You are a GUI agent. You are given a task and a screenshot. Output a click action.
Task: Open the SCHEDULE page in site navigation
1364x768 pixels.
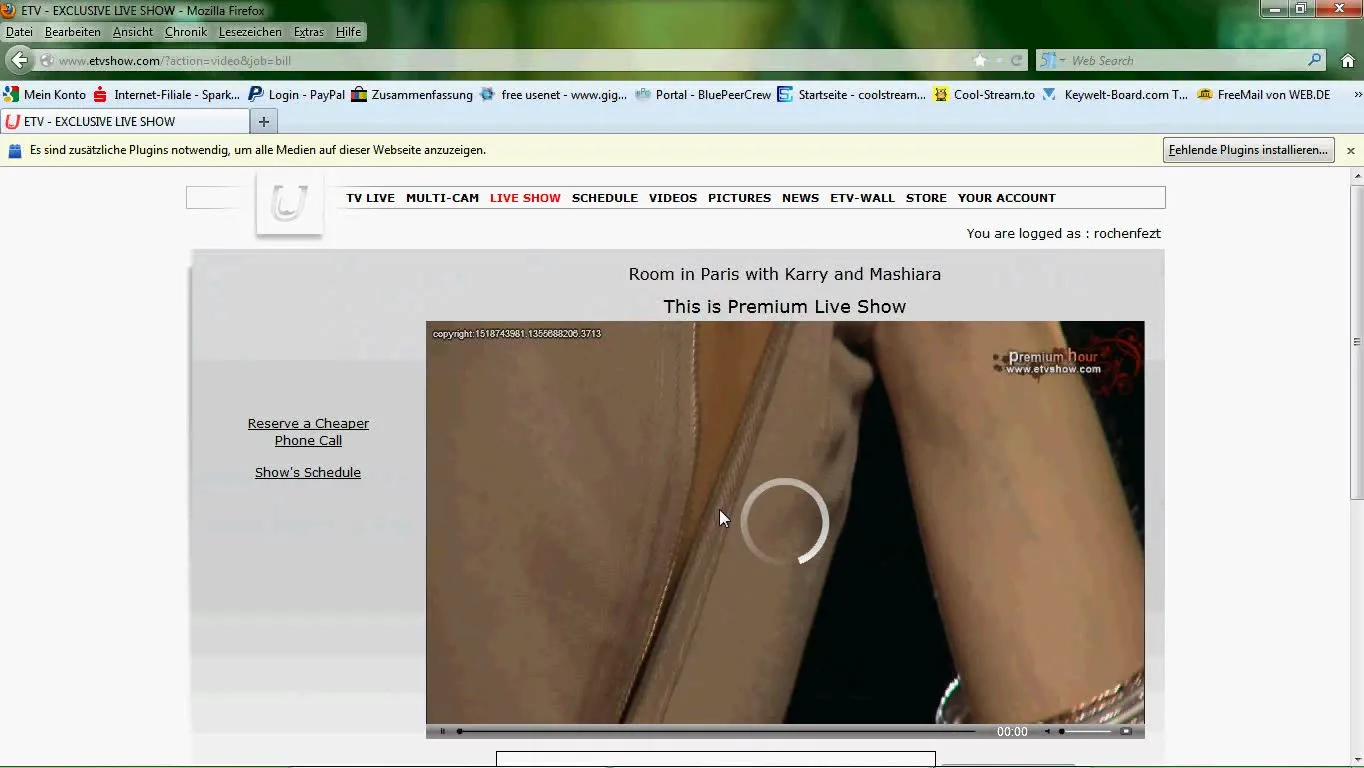(604, 198)
